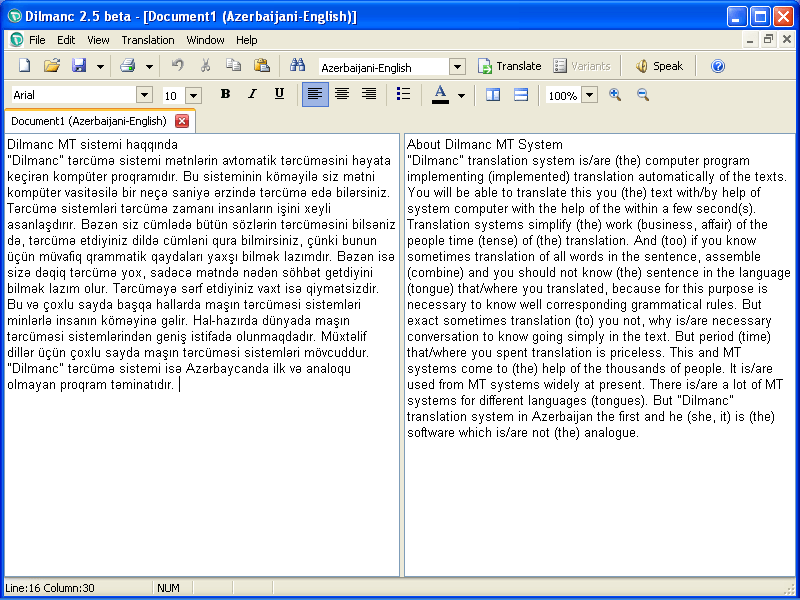Minimize the Dilmanc application window
The image size is (800, 600).
click(x=737, y=17)
